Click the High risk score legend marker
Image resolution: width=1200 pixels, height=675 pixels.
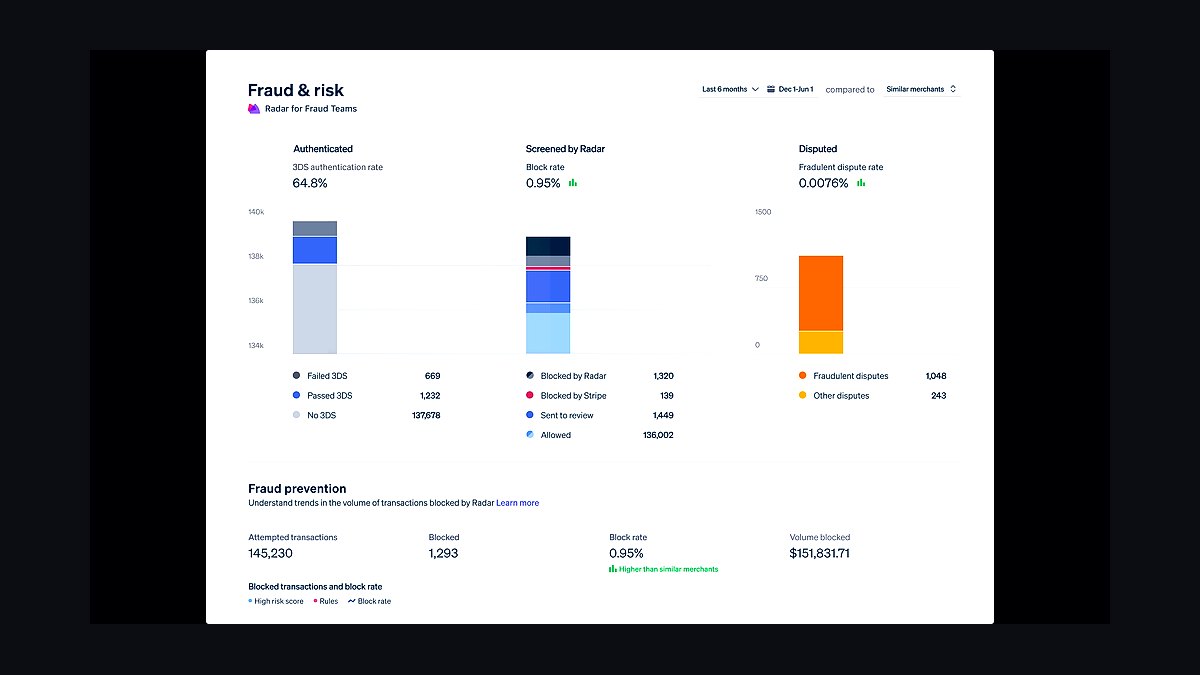[x=250, y=601]
